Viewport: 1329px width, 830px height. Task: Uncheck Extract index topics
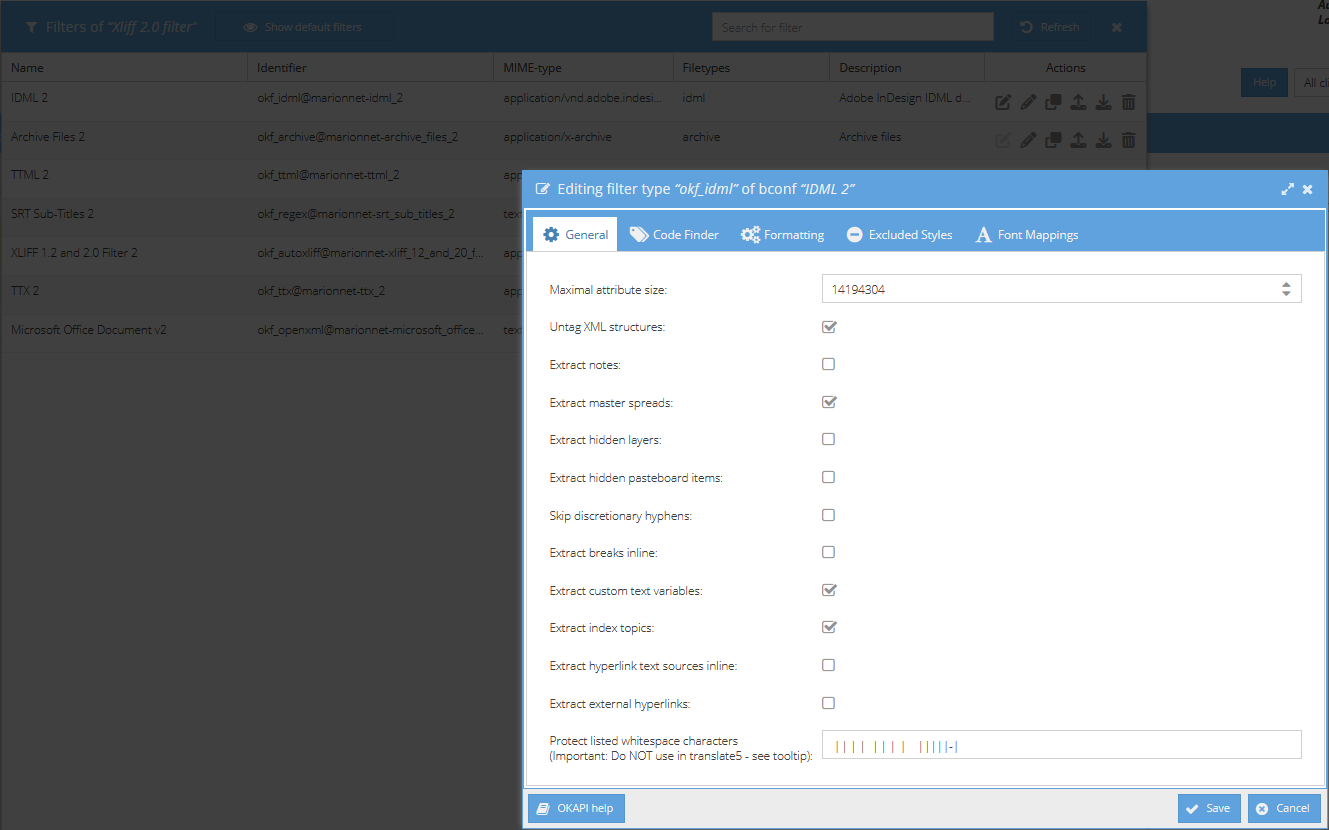[829, 628]
